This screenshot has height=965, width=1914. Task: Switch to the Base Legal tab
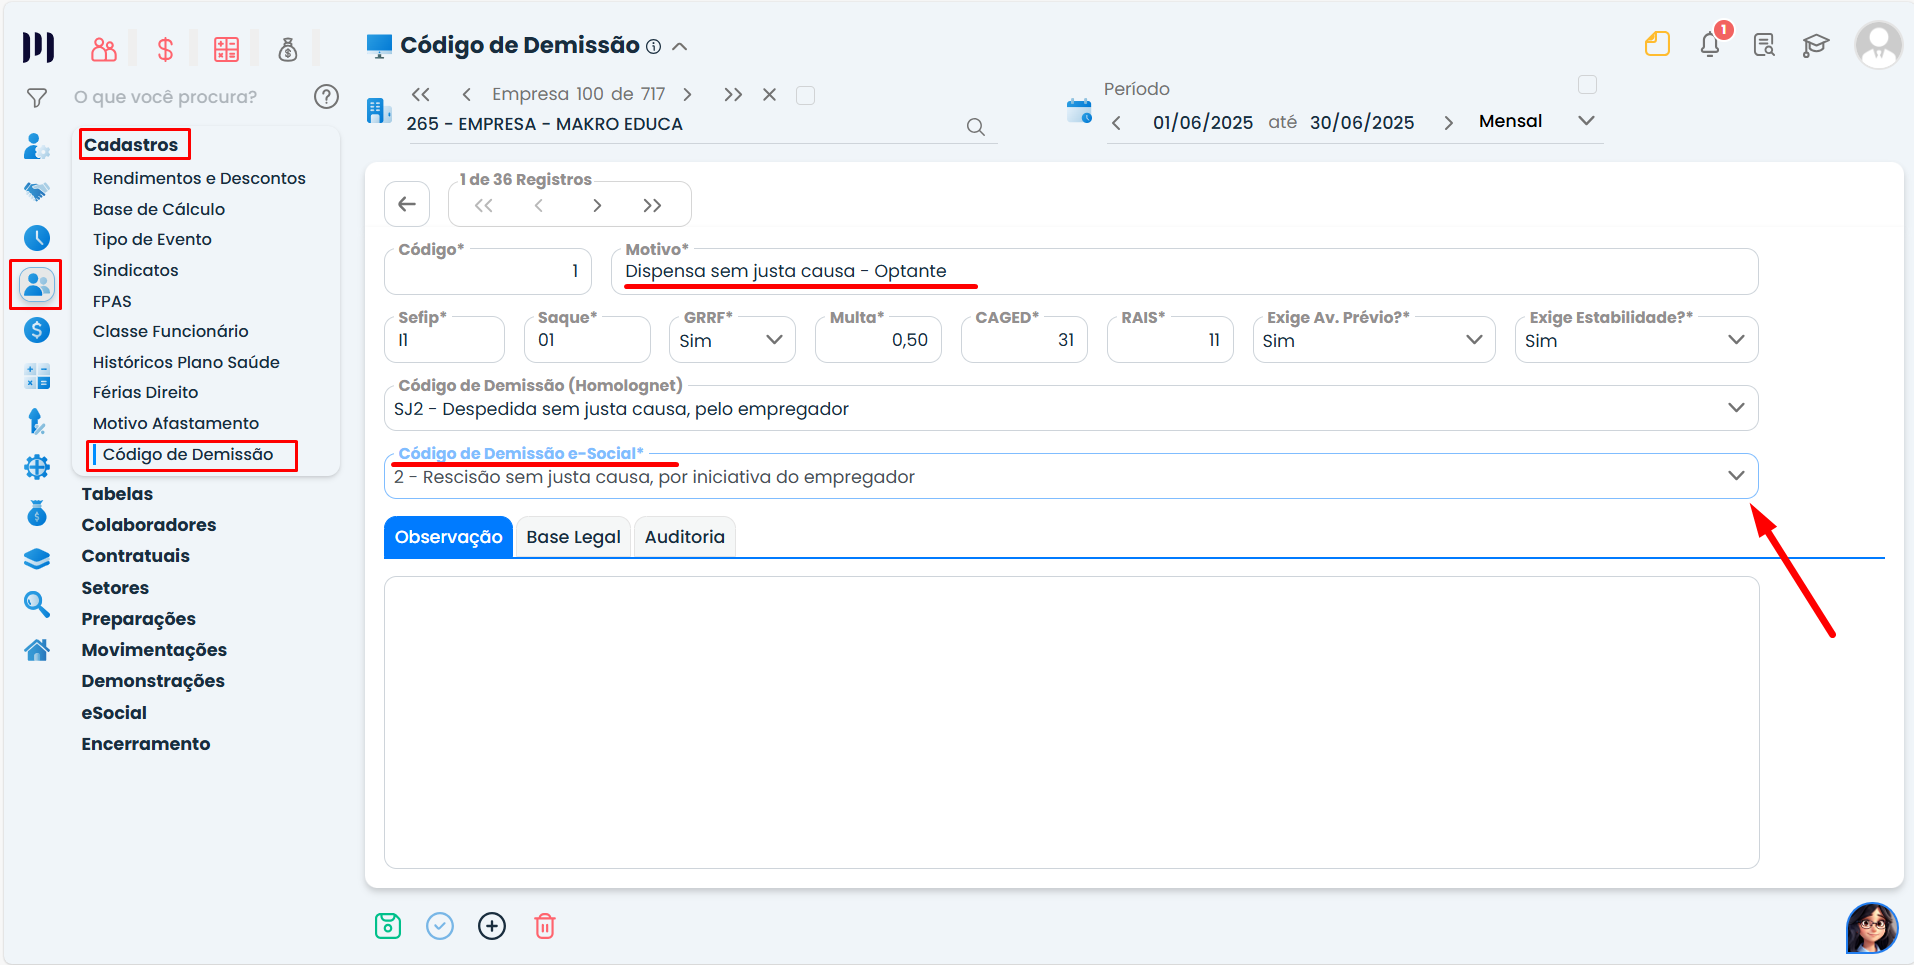coord(573,537)
